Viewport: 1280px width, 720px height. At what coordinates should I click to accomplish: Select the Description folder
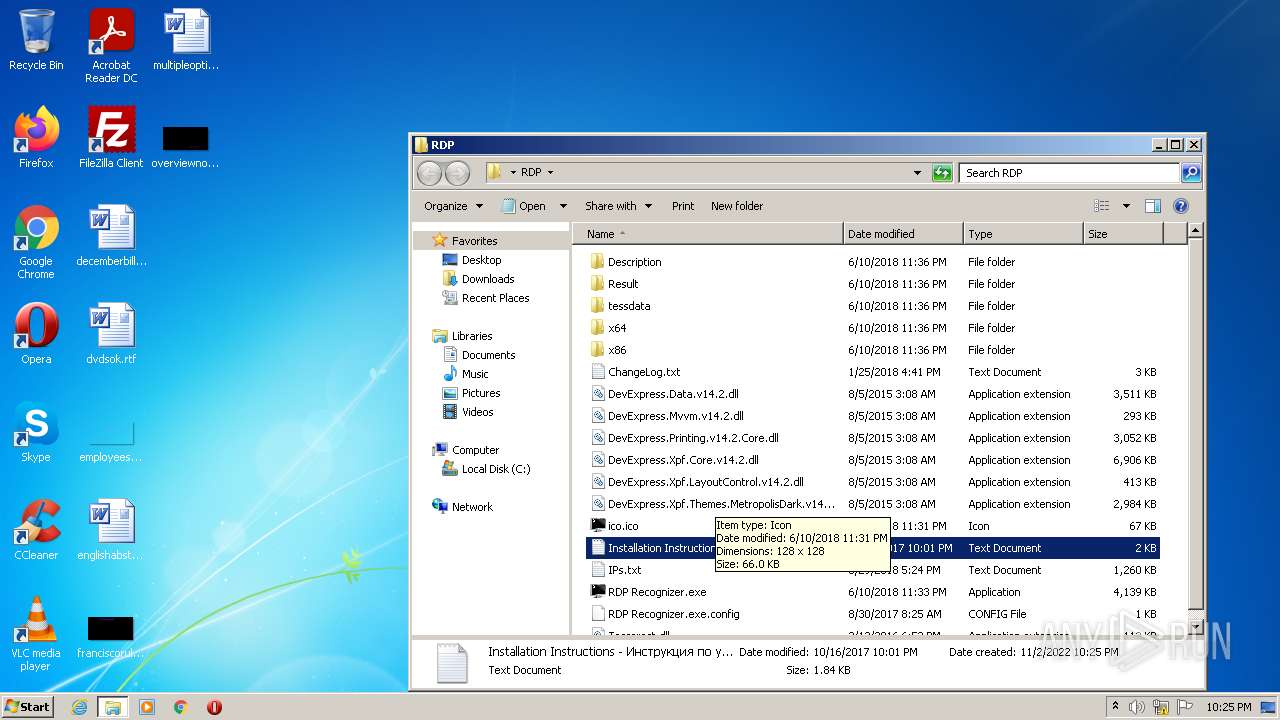pos(634,262)
